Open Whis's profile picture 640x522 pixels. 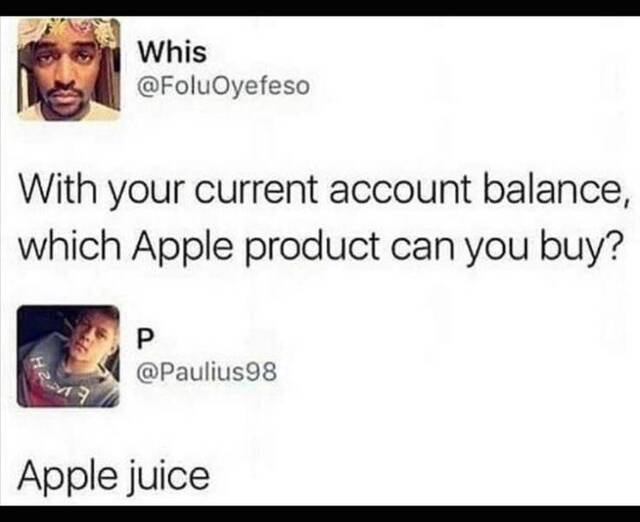69,70
